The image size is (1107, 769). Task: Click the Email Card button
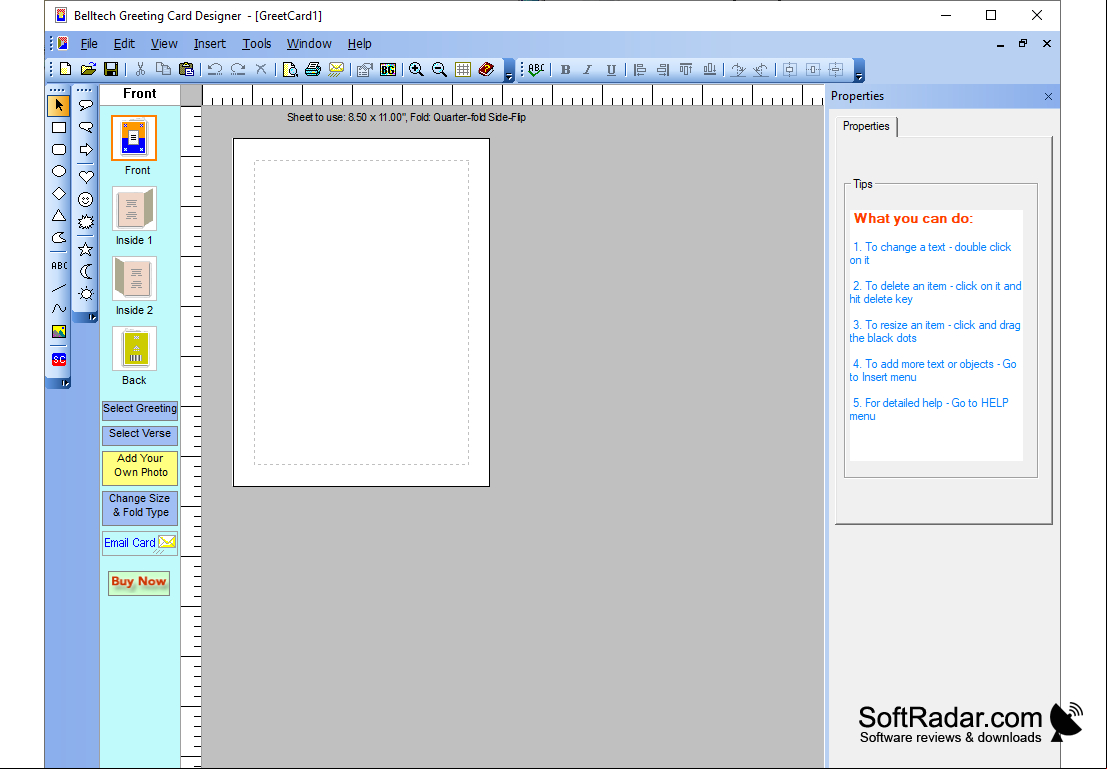[140, 543]
